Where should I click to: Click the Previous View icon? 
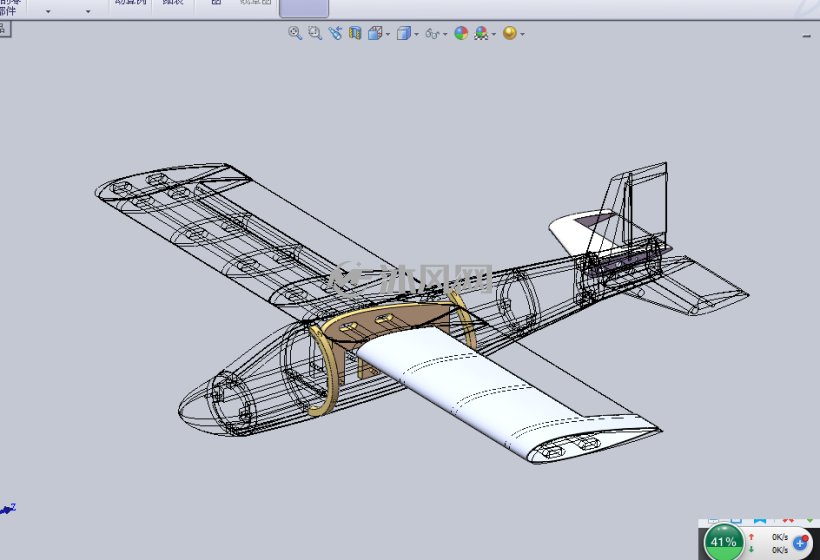click(x=335, y=33)
